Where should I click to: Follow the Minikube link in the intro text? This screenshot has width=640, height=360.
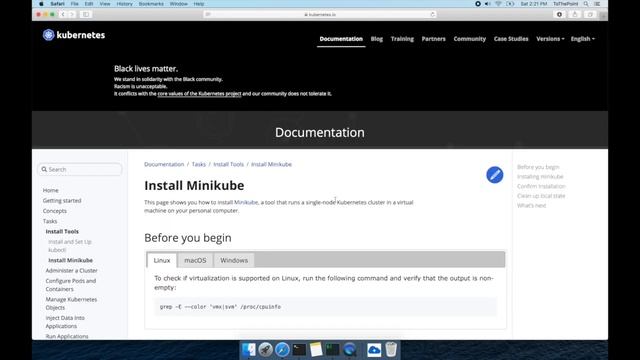coord(246,202)
